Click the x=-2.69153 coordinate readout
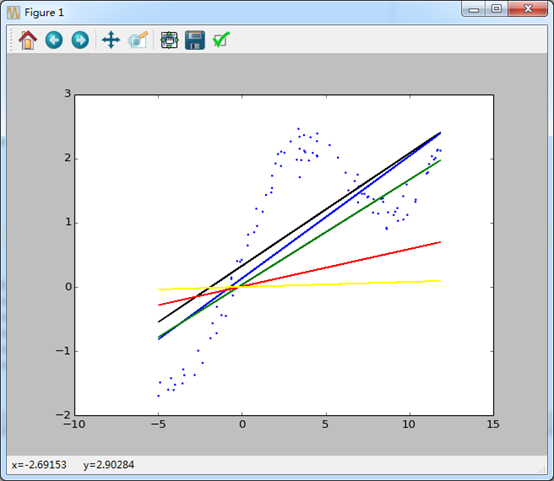This screenshot has height=481, width=554. click(39, 465)
